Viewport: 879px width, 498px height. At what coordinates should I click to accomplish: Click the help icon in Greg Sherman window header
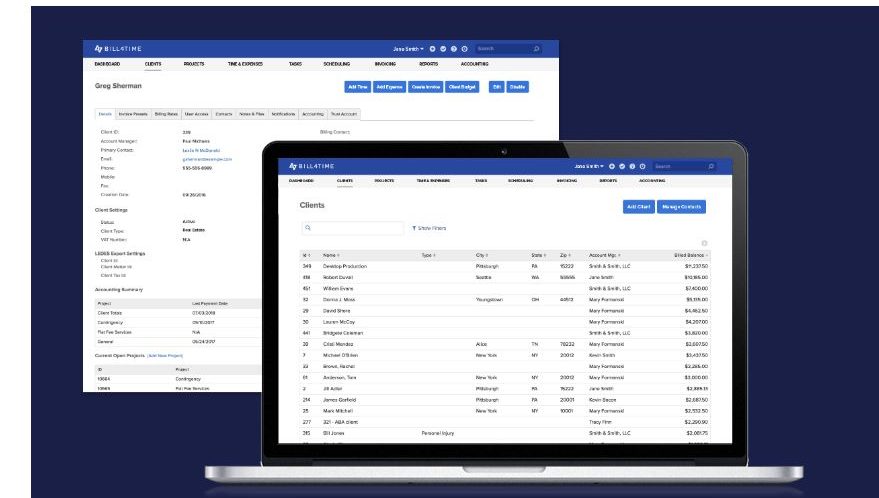[x=454, y=49]
